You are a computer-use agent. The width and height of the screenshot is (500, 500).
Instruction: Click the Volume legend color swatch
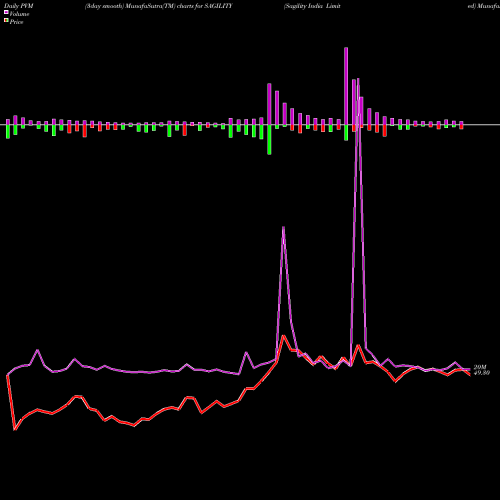click(6, 12)
